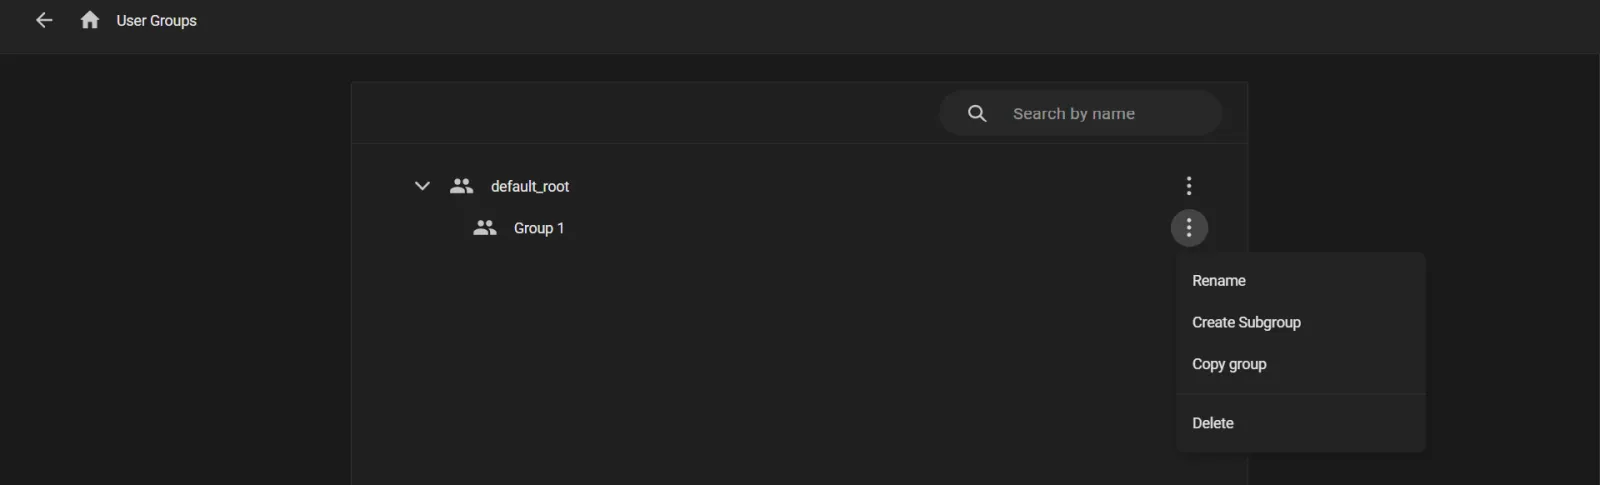Select the Group 1 row
1600x485 pixels.
(800, 228)
